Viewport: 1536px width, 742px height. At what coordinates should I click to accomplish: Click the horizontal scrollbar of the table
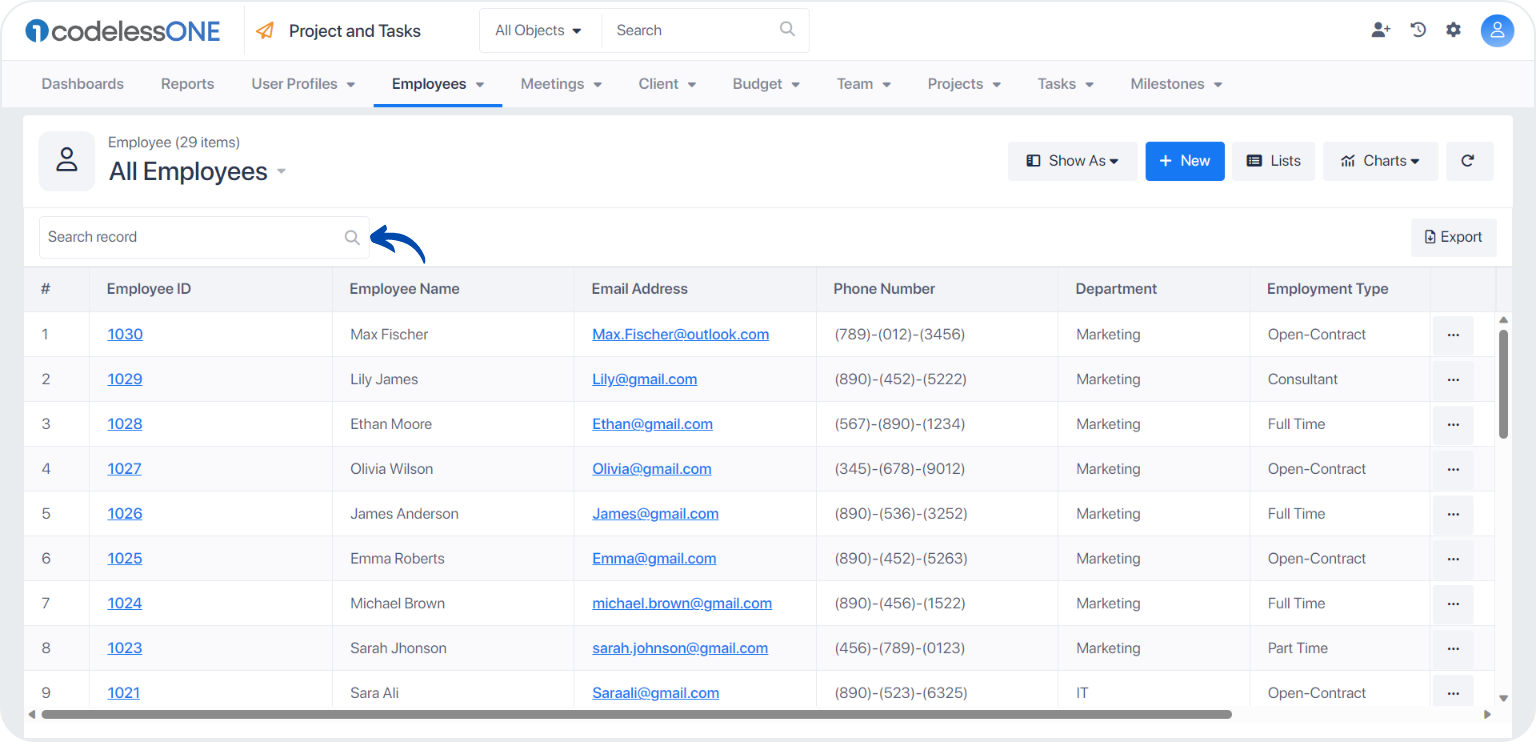point(636,714)
